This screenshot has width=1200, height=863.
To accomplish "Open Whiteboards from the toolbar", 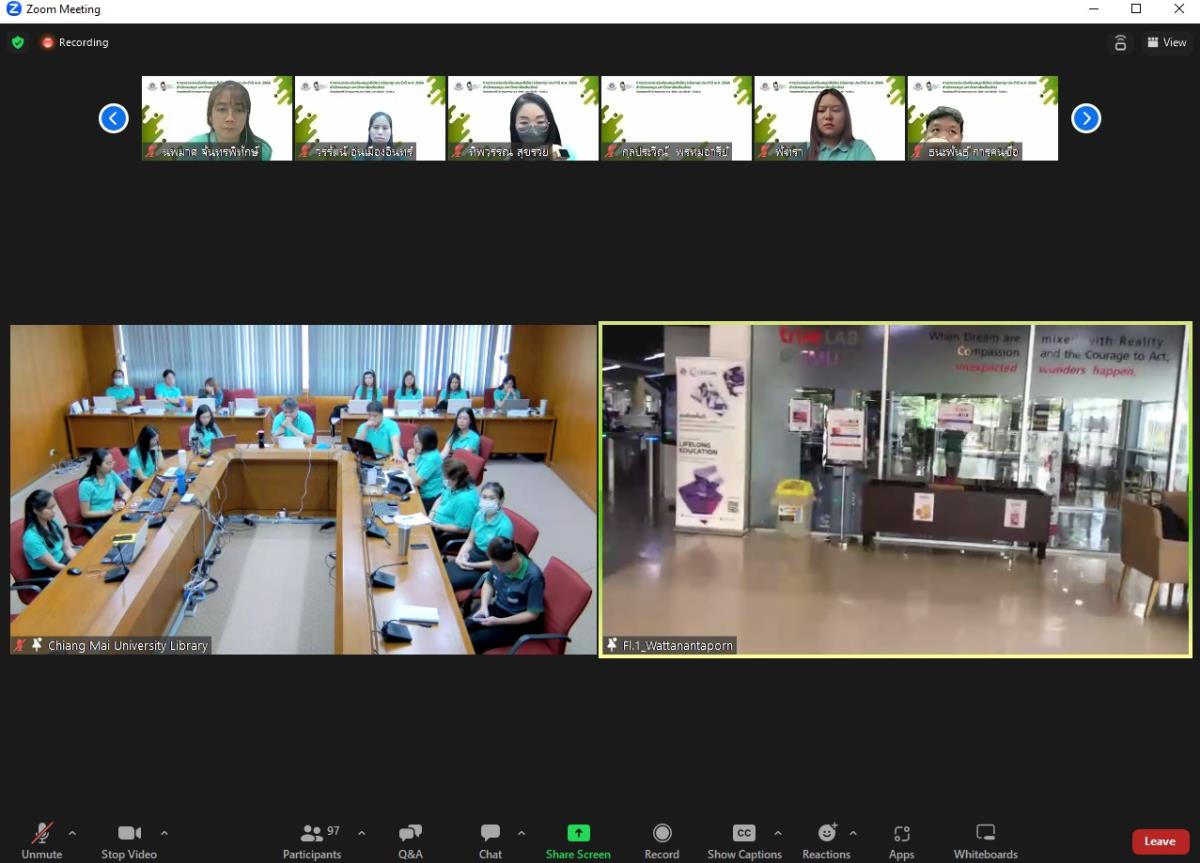I will (x=985, y=840).
